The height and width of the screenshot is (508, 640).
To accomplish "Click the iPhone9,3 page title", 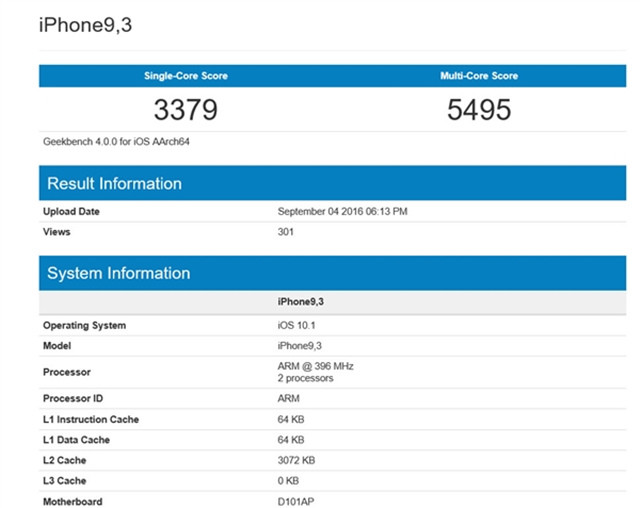I will (x=85, y=24).
